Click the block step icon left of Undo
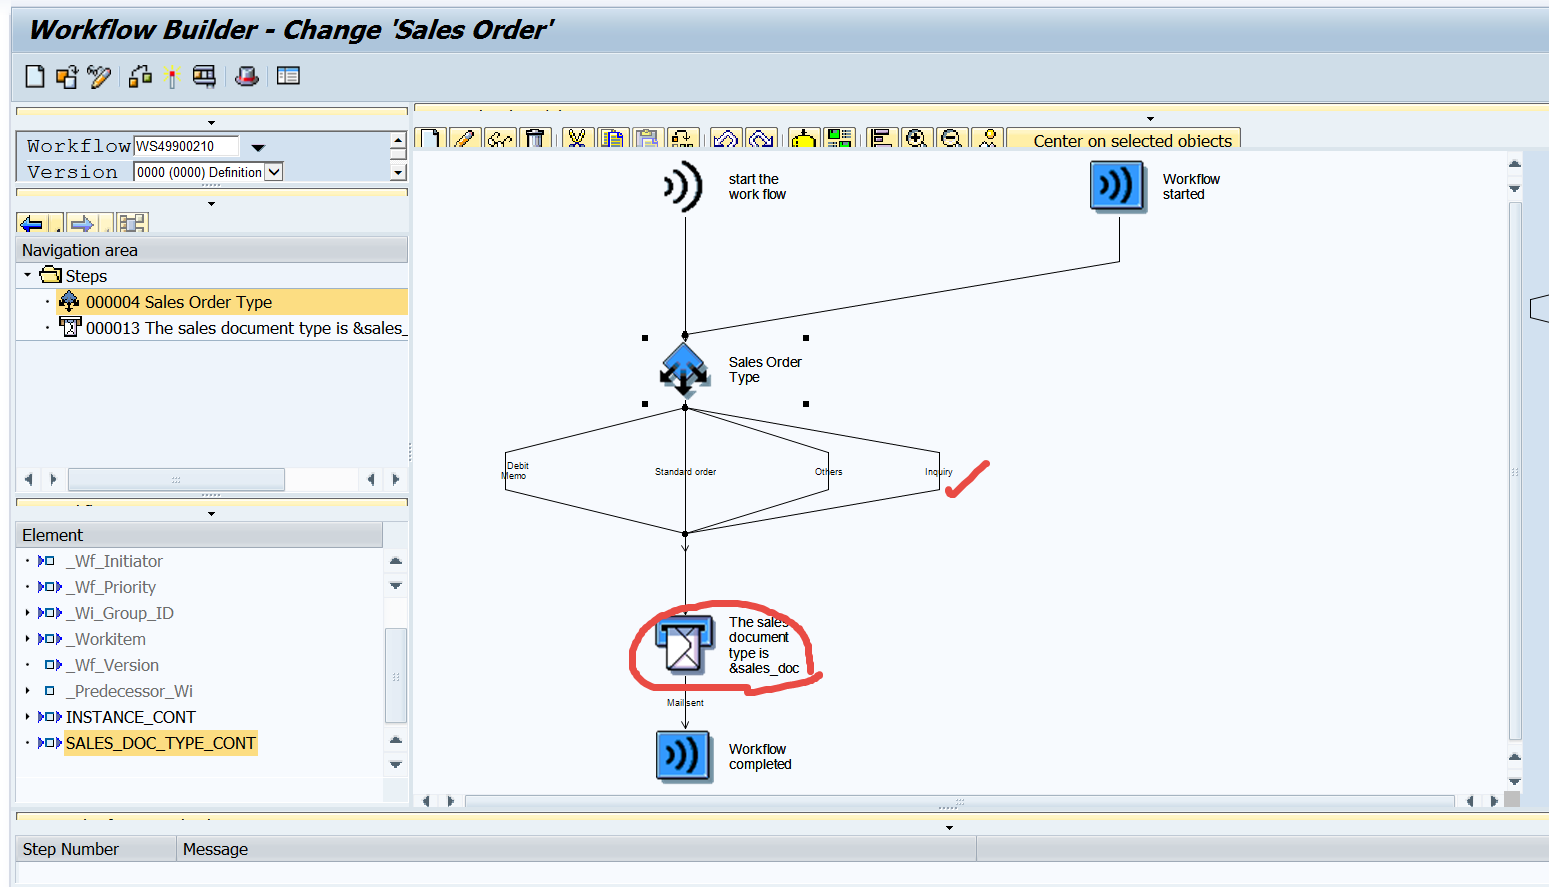 point(684,138)
